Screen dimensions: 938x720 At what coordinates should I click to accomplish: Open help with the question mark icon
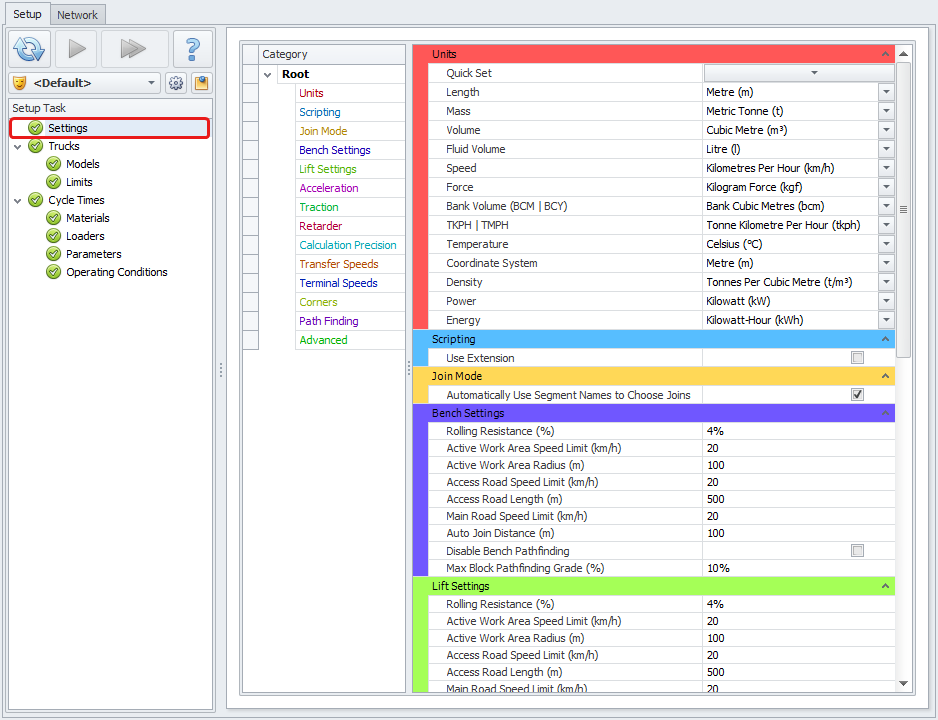click(x=193, y=49)
